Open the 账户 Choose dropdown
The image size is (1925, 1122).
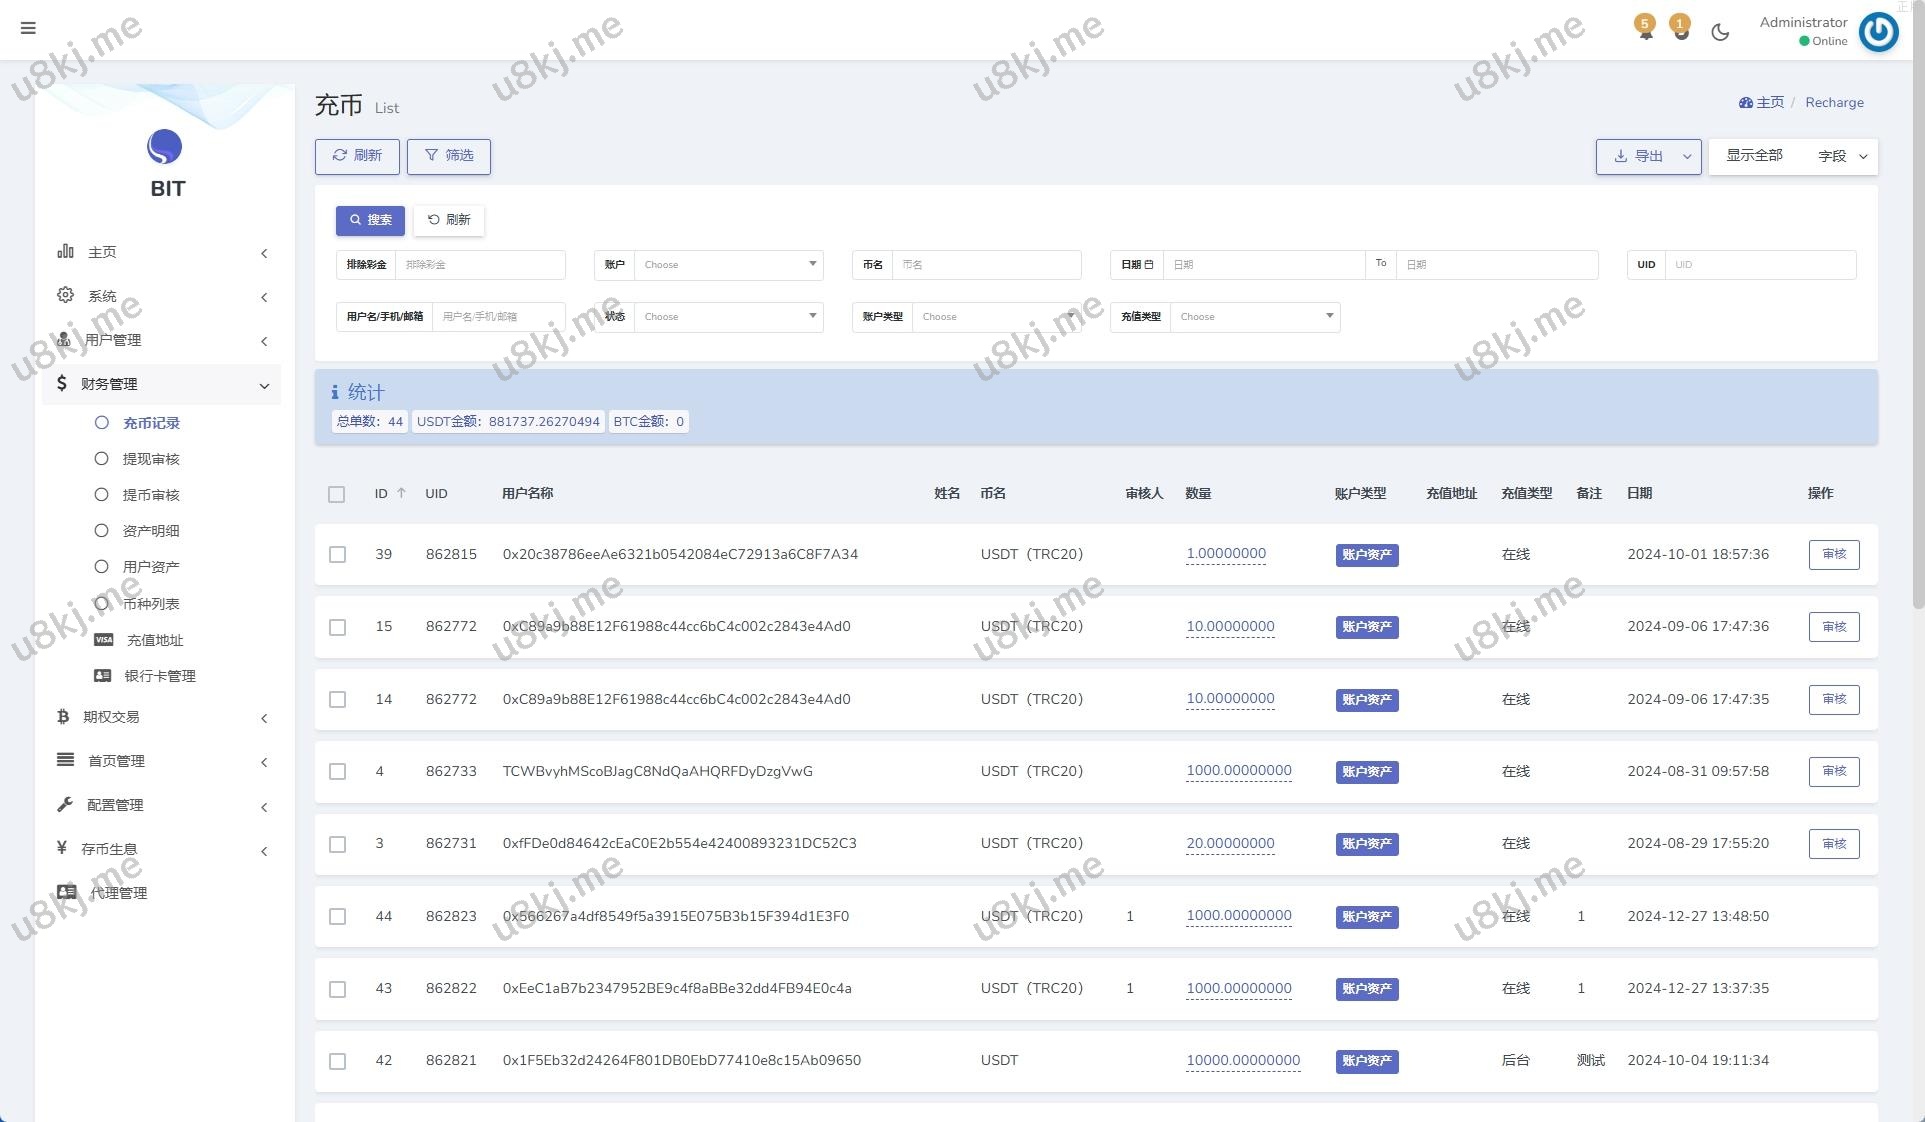pos(728,265)
